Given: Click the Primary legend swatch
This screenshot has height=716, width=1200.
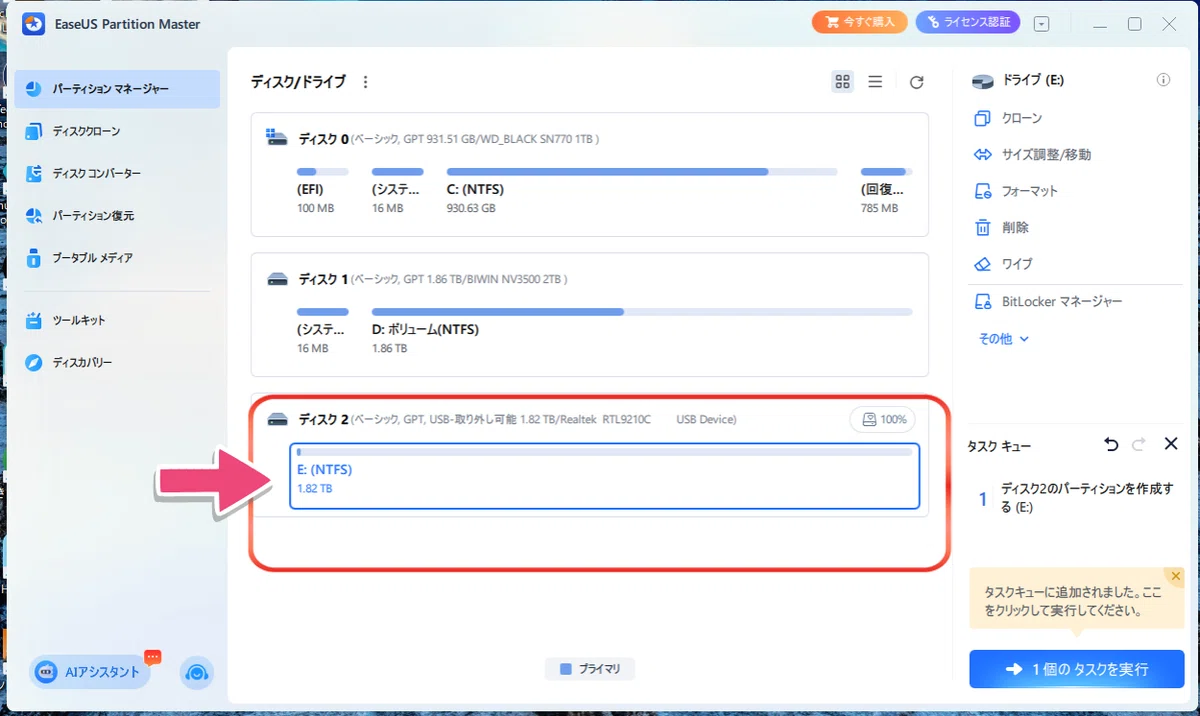Looking at the screenshot, I should tap(566, 669).
